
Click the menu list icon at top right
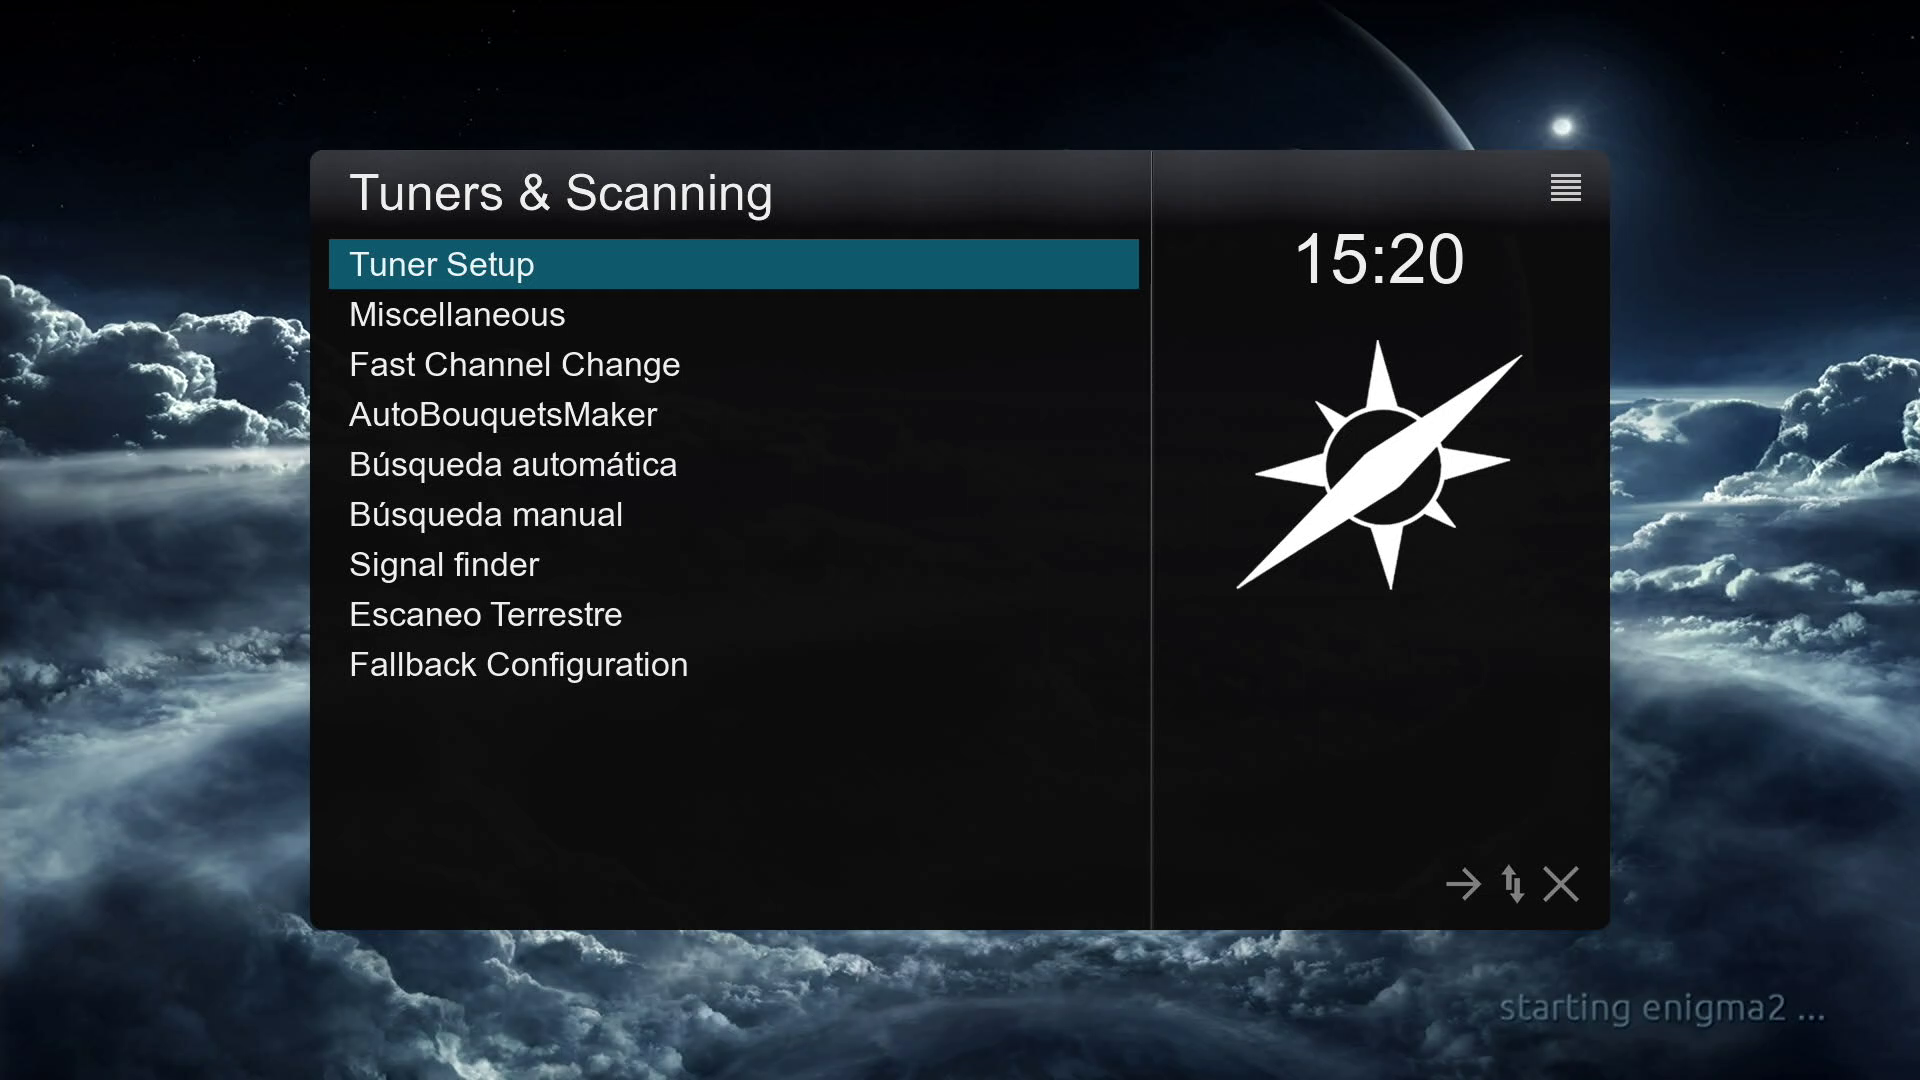[x=1565, y=187]
